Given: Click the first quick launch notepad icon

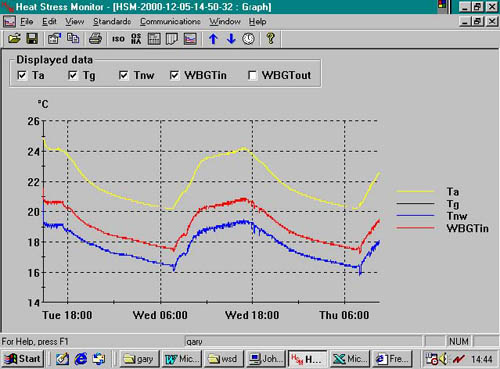Looking at the screenshot, I should (62, 359).
